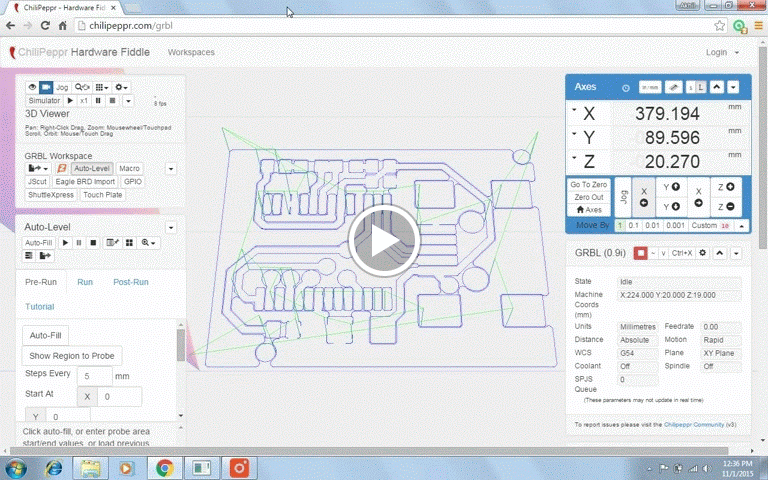Click the red GRBL feedhold stop button
The height and width of the screenshot is (480, 768).
tap(641, 253)
